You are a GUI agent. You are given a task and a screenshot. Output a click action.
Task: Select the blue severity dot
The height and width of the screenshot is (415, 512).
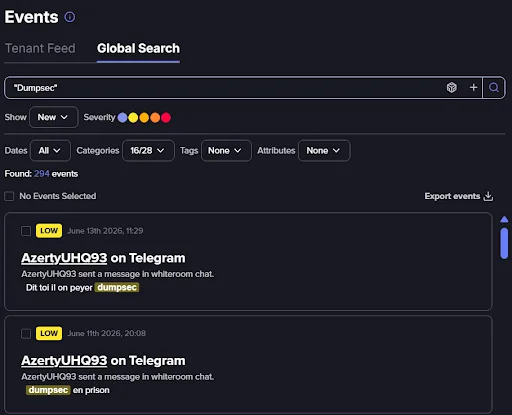tap(122, 117)
